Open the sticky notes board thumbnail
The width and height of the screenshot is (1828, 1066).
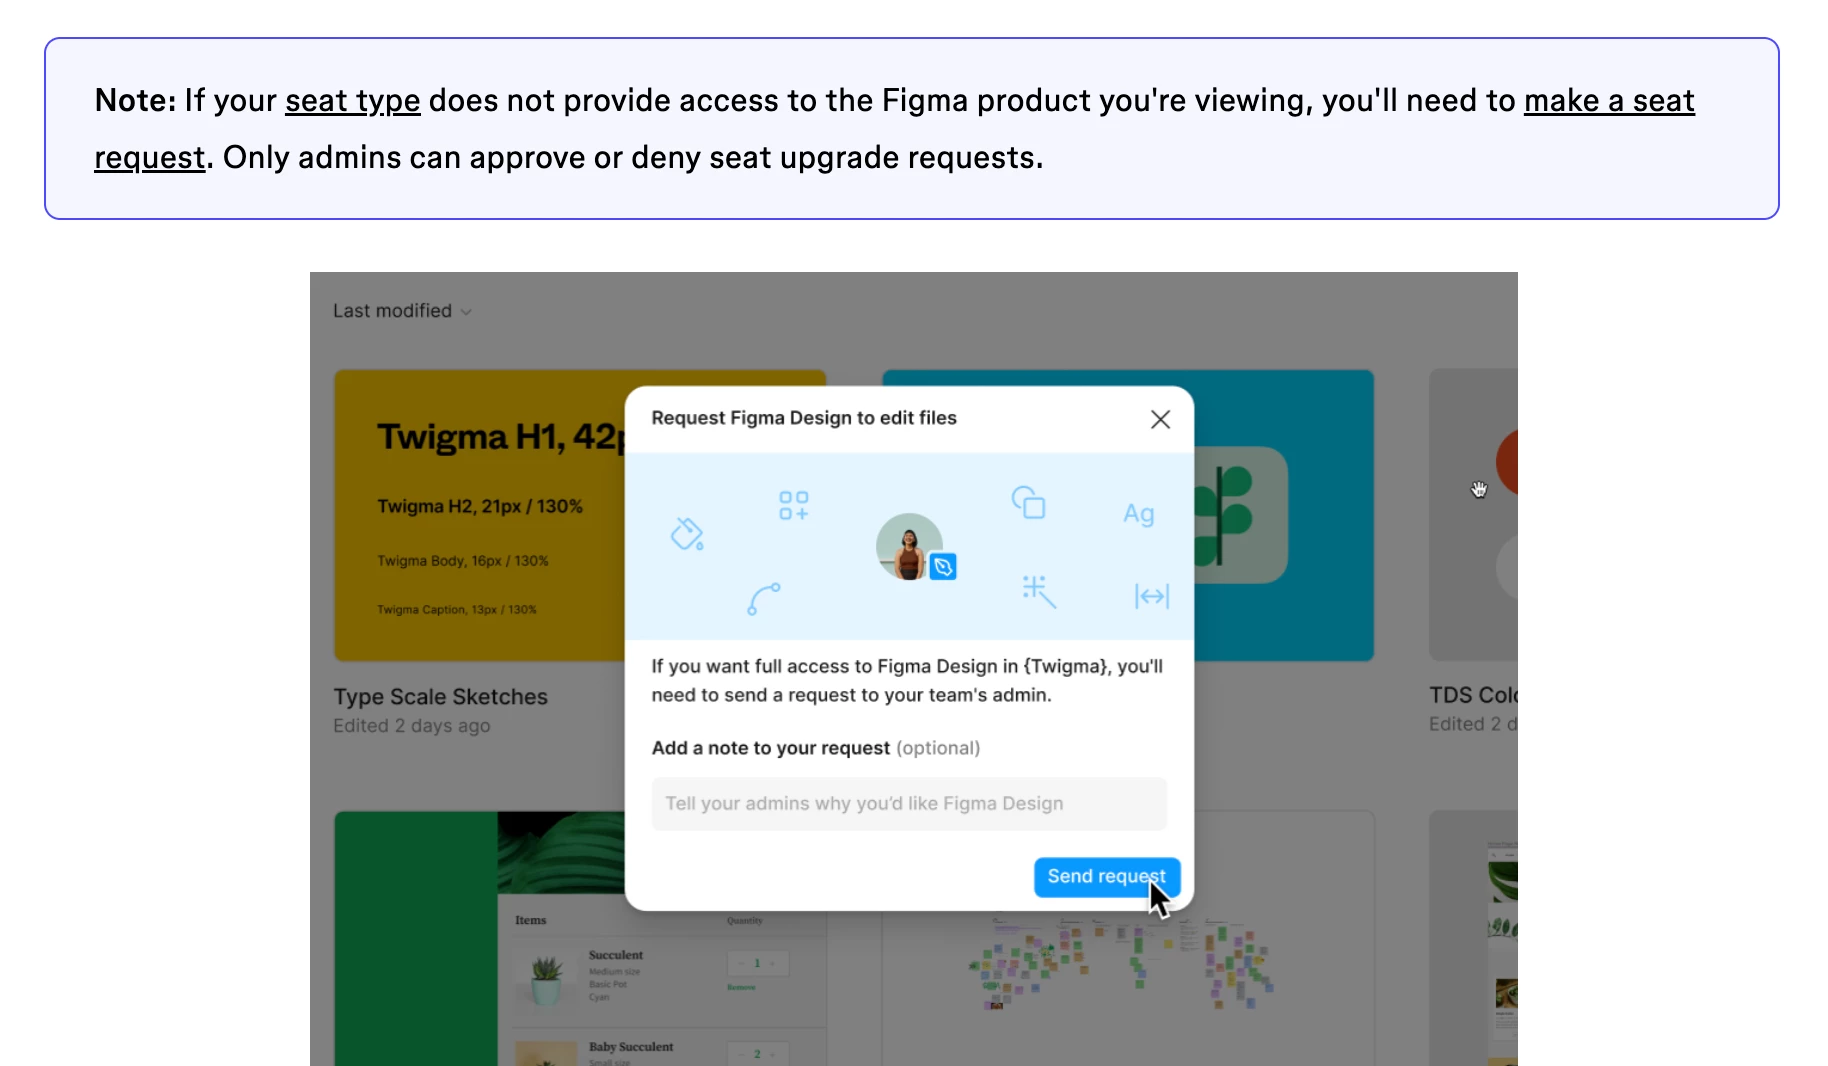click(1128, 988)
